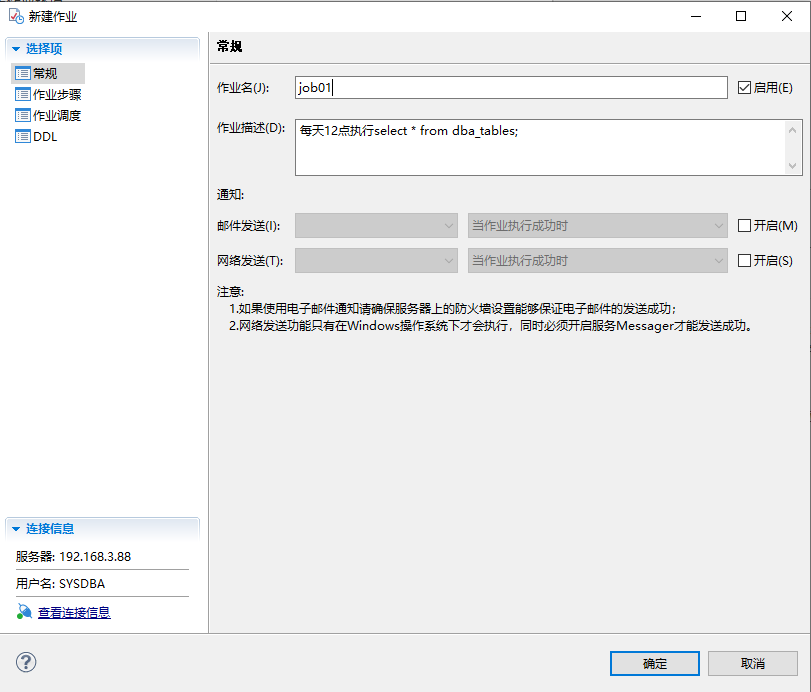Click the 取消 button

click(753, 663)
